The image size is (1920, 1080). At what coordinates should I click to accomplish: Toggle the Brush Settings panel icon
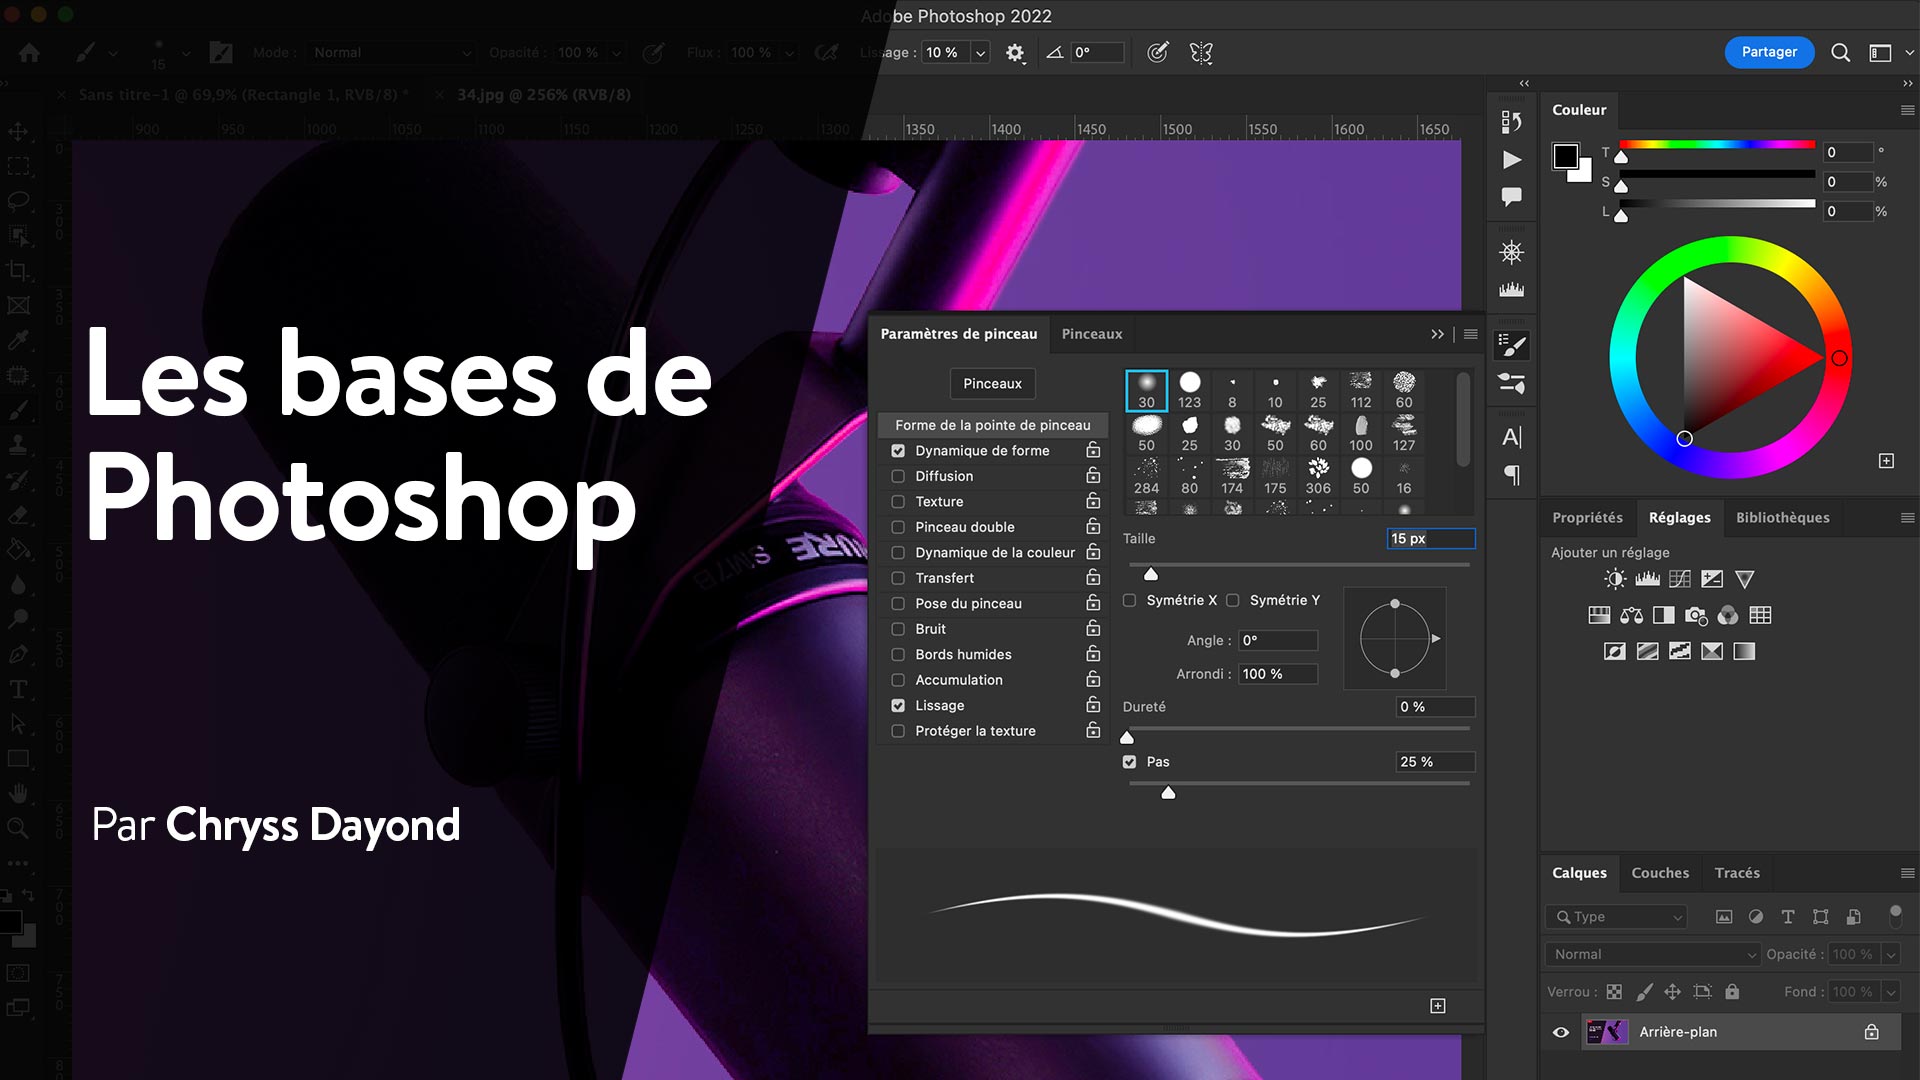pyautogui.click(x=1512, y=346)
